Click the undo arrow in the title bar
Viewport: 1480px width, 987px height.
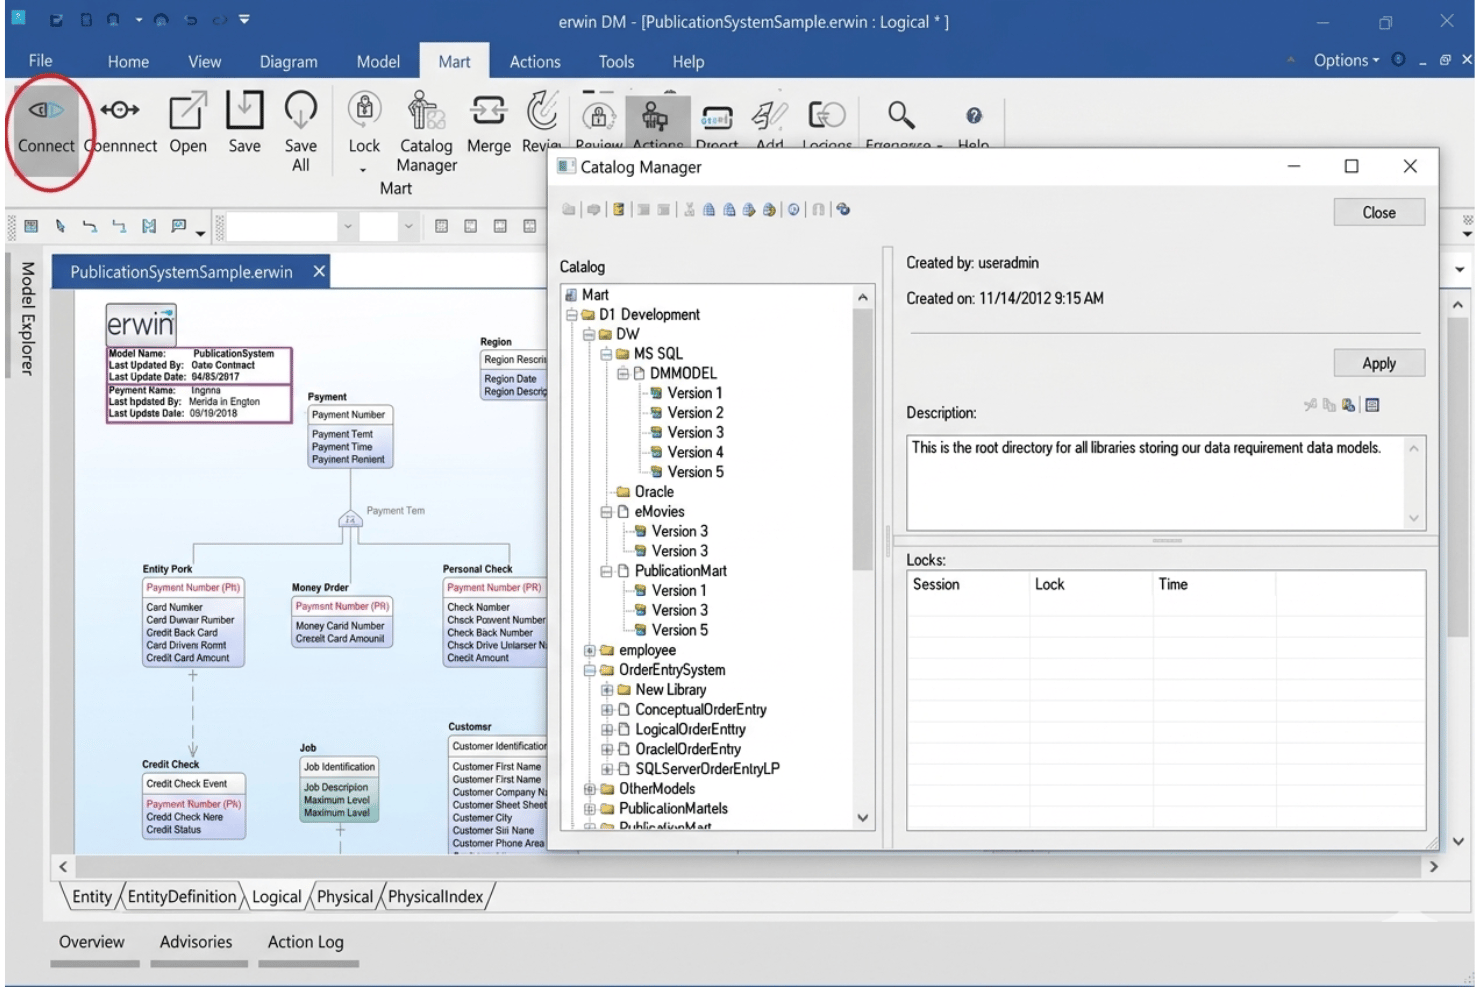click(190, 20)
